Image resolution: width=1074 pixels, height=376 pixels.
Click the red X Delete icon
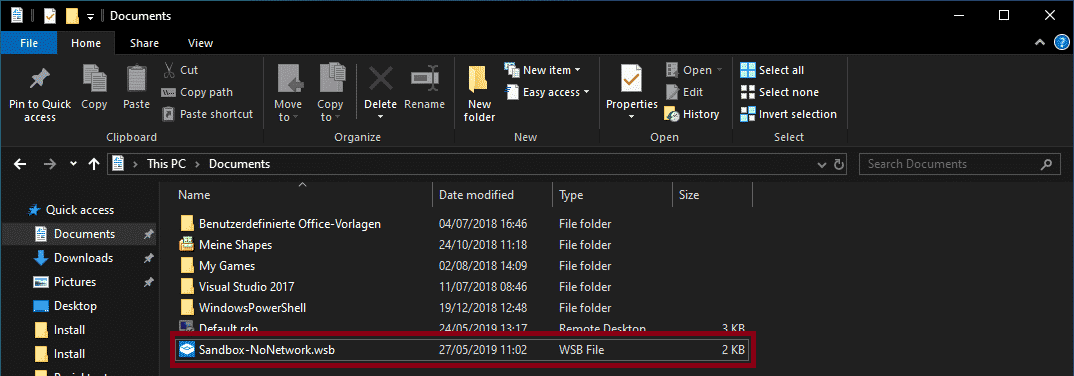click(x=380, y=78)
